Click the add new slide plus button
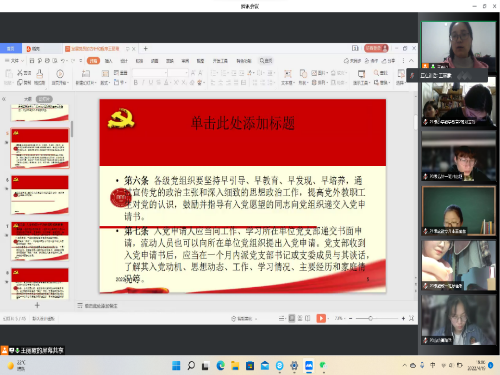 (37, 305)
